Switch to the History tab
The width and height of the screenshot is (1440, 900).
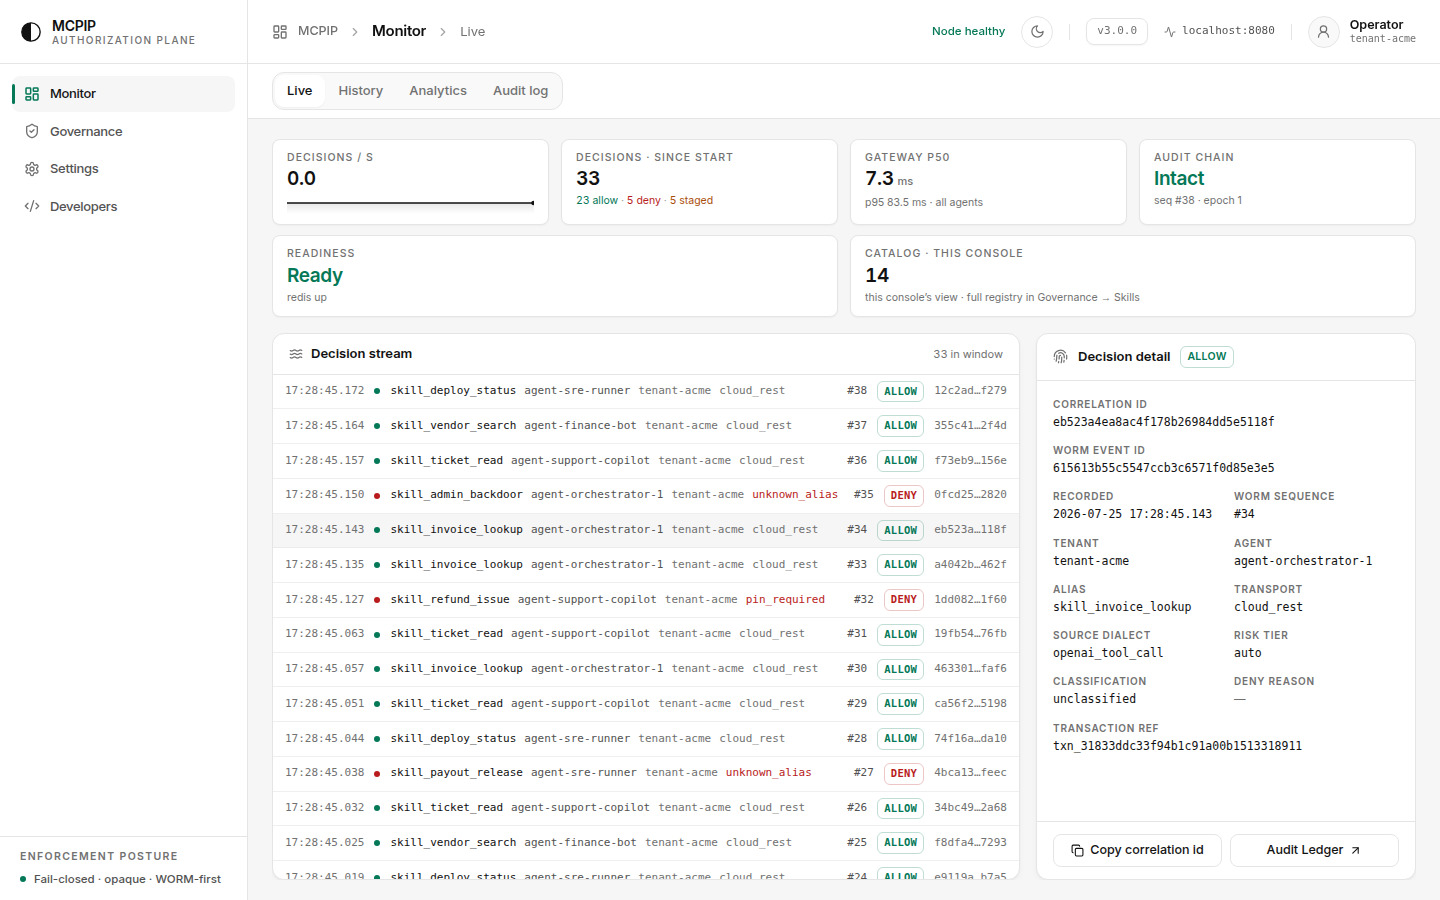[x=360, y=91]
